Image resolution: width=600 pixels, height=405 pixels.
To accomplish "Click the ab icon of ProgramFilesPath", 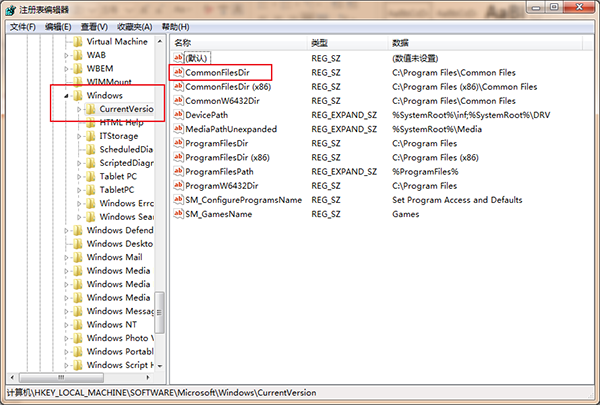I will pos(178,171).
